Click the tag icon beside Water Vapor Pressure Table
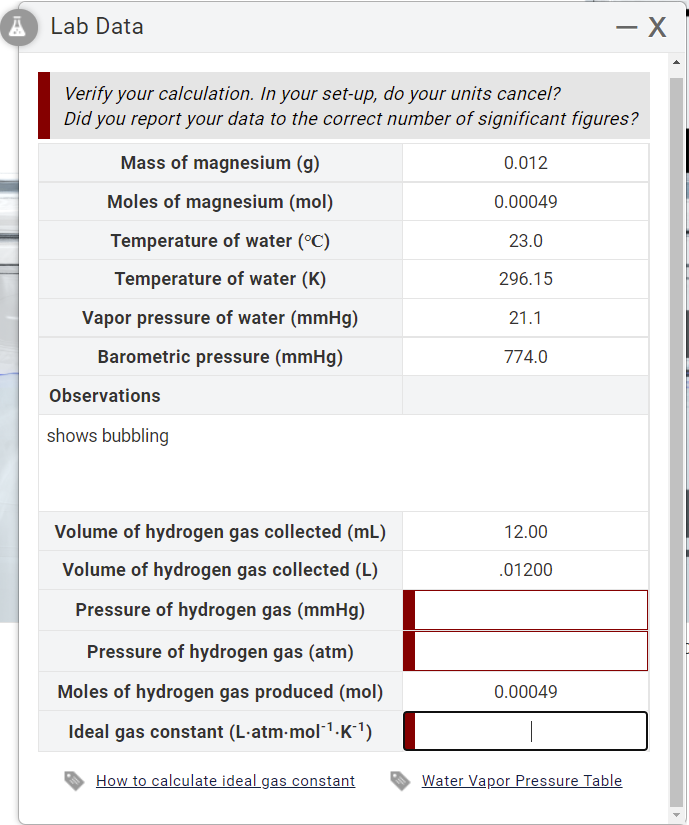 400,780
